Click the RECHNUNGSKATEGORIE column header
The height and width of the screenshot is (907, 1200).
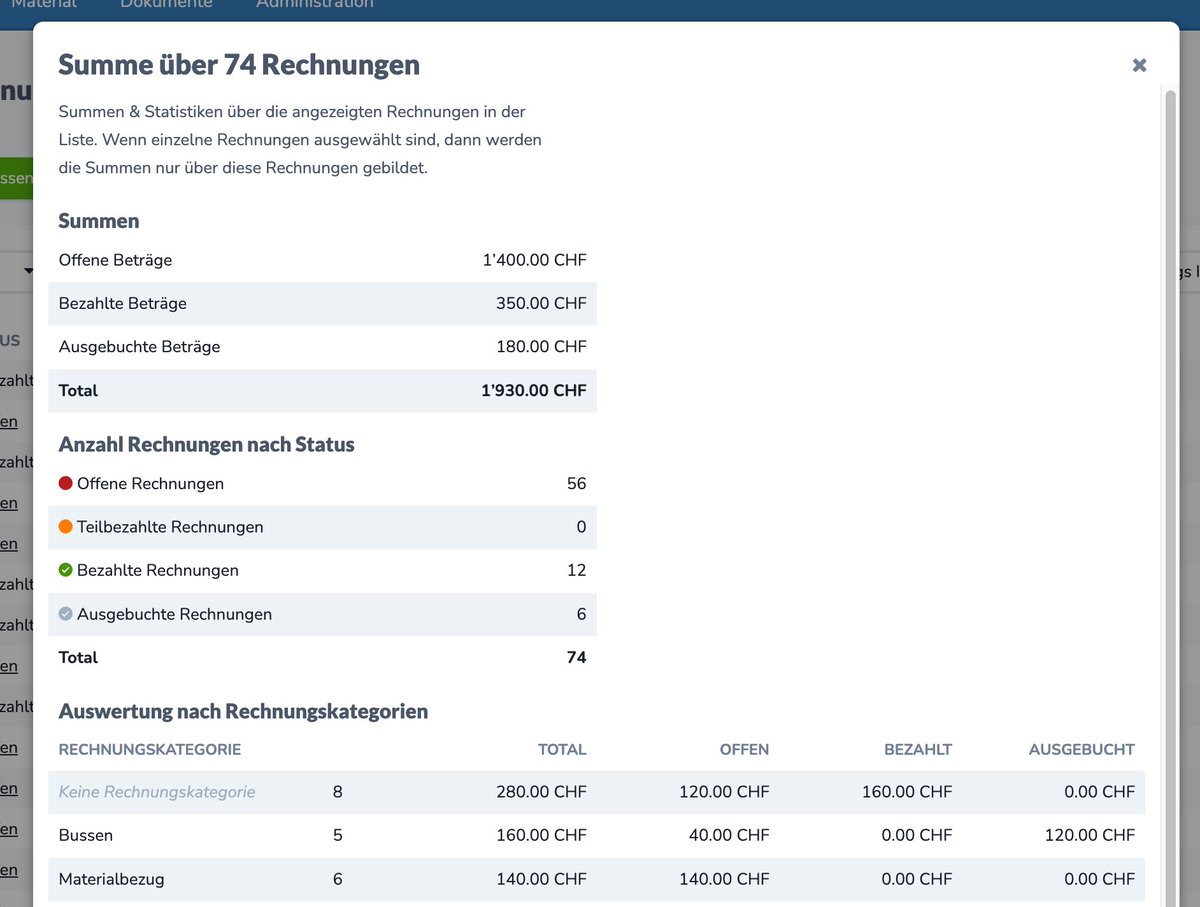150,749
